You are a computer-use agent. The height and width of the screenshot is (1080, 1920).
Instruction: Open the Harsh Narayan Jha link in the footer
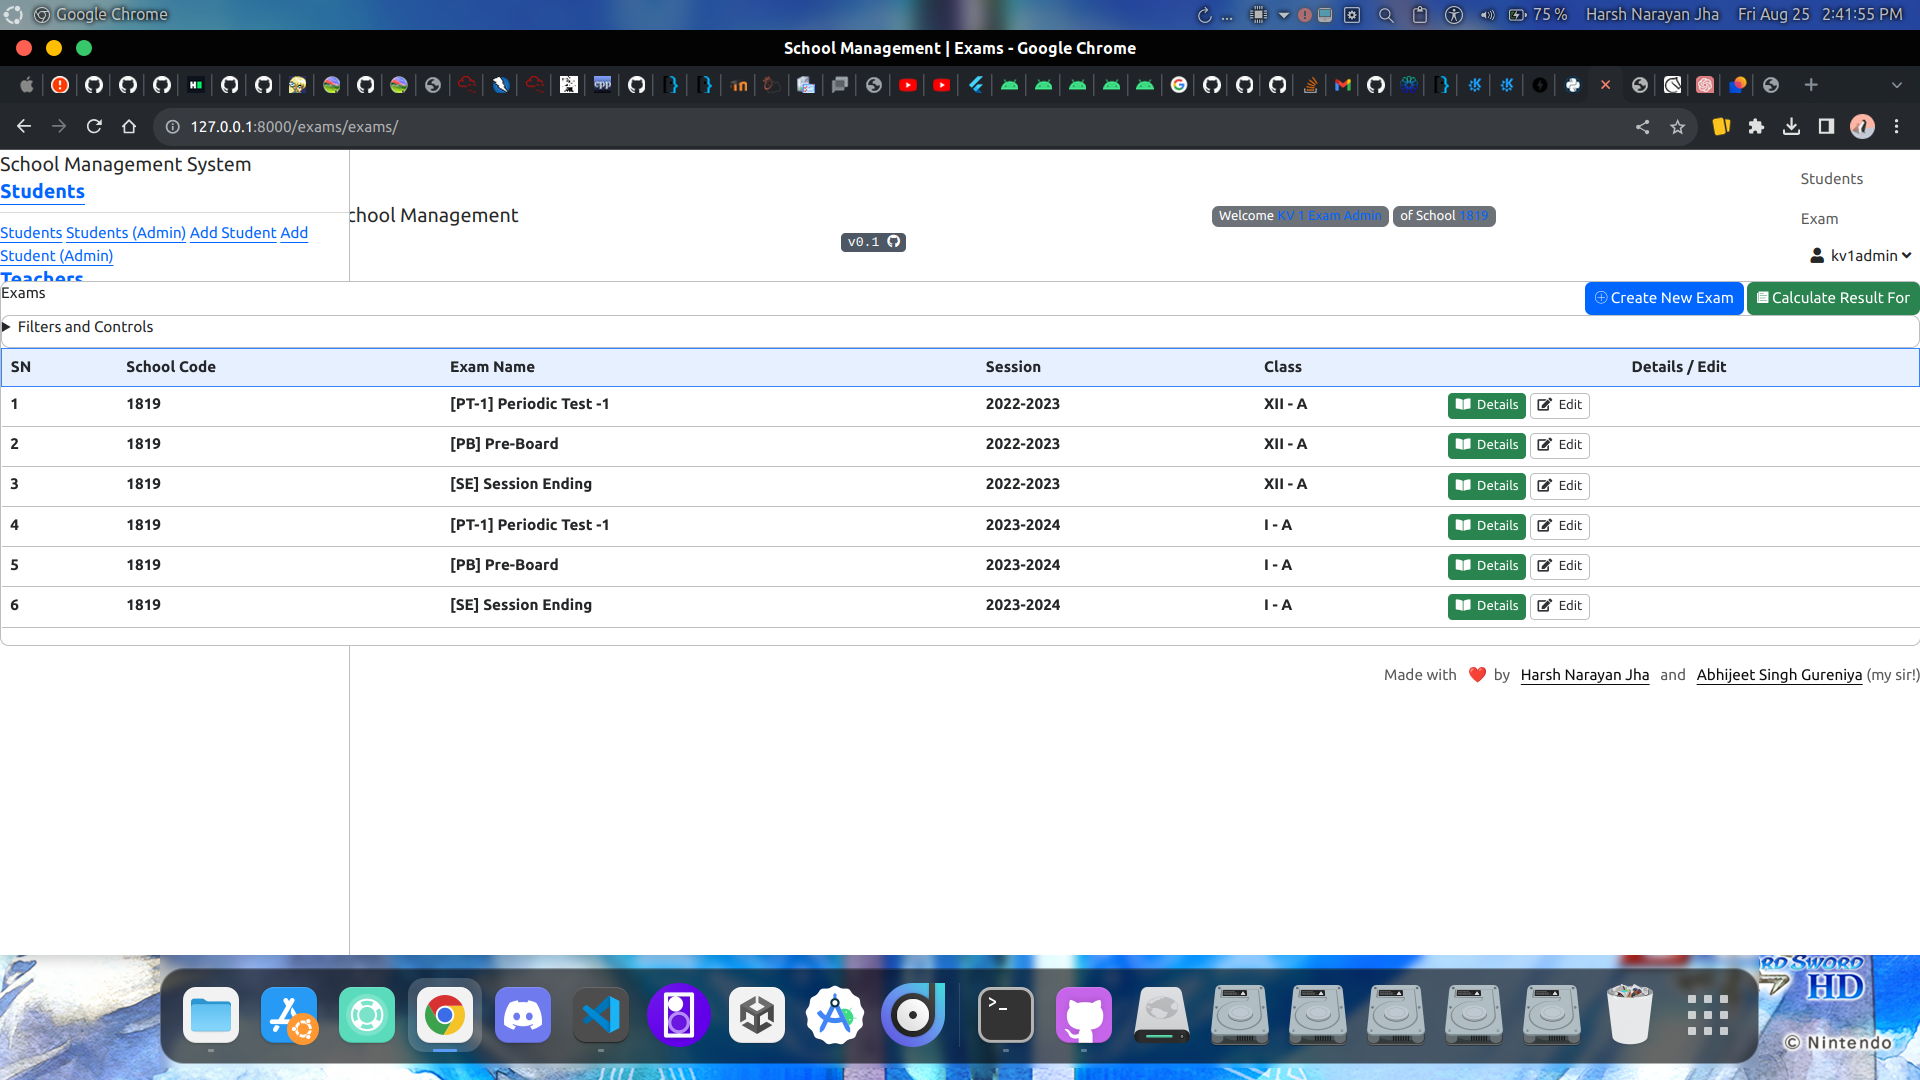1584,674
